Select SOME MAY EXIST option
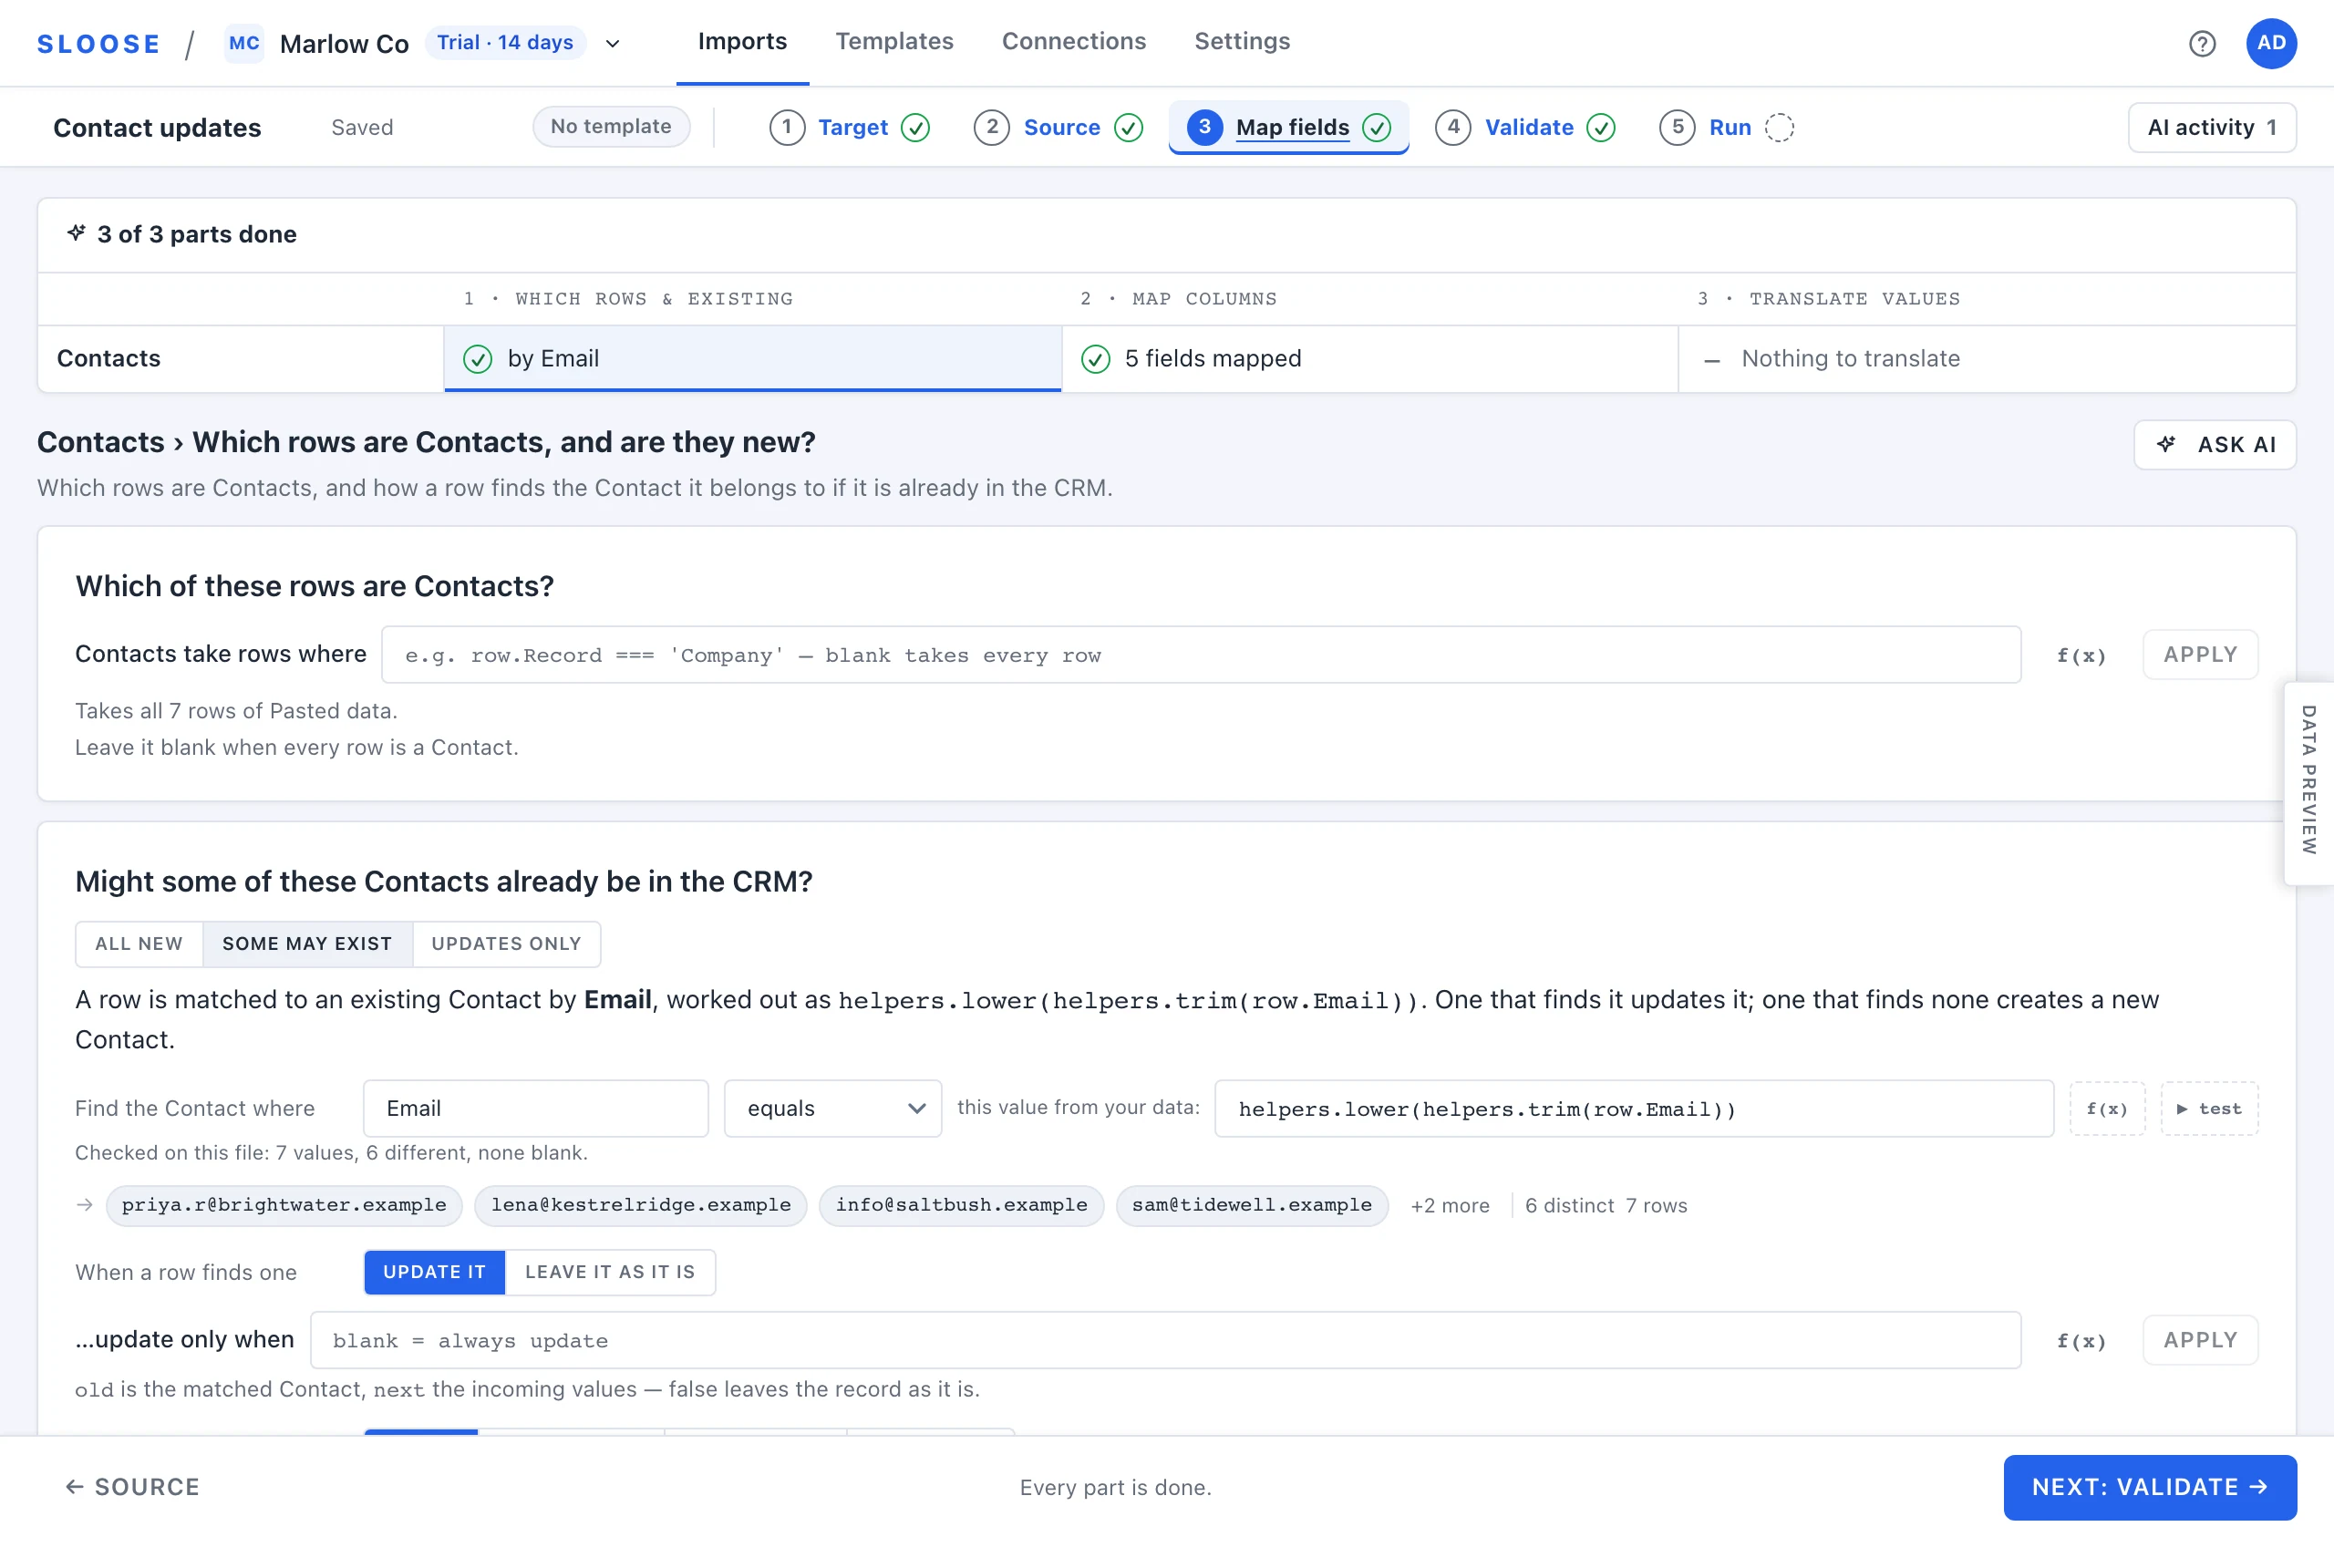 pyautogui.click(x=307, y=944)
